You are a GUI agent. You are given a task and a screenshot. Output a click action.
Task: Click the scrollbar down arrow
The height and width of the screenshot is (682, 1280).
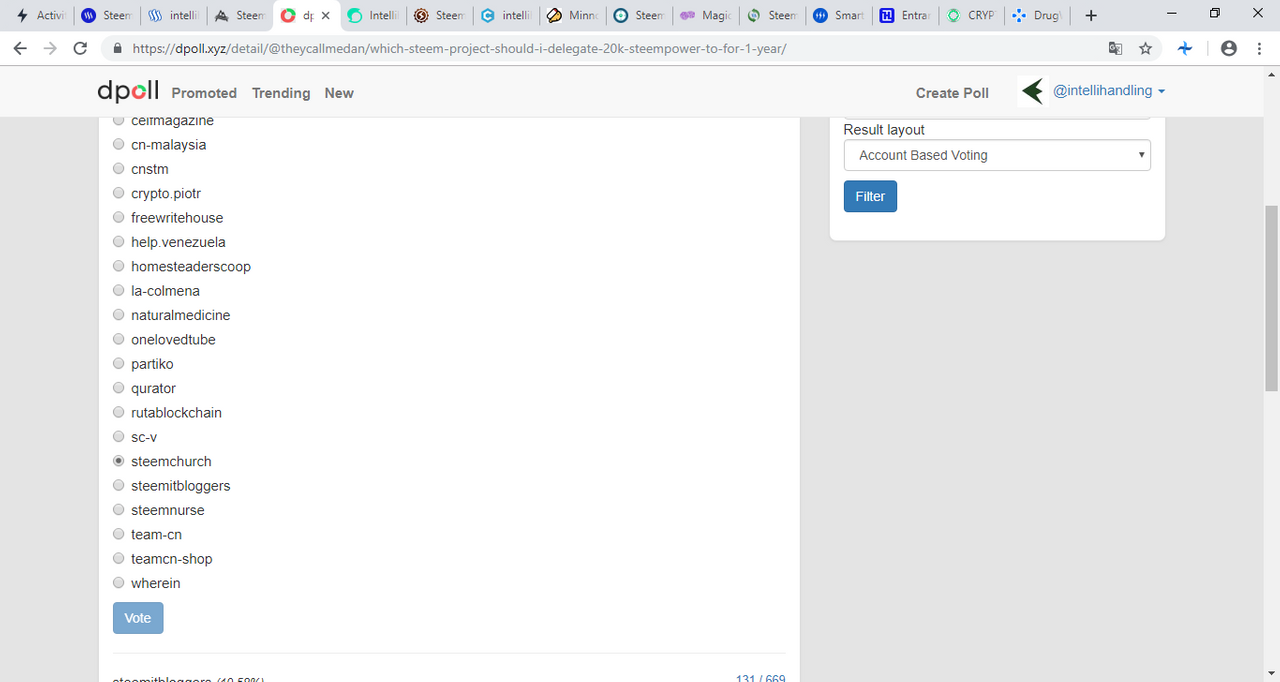click(1271, 673)
